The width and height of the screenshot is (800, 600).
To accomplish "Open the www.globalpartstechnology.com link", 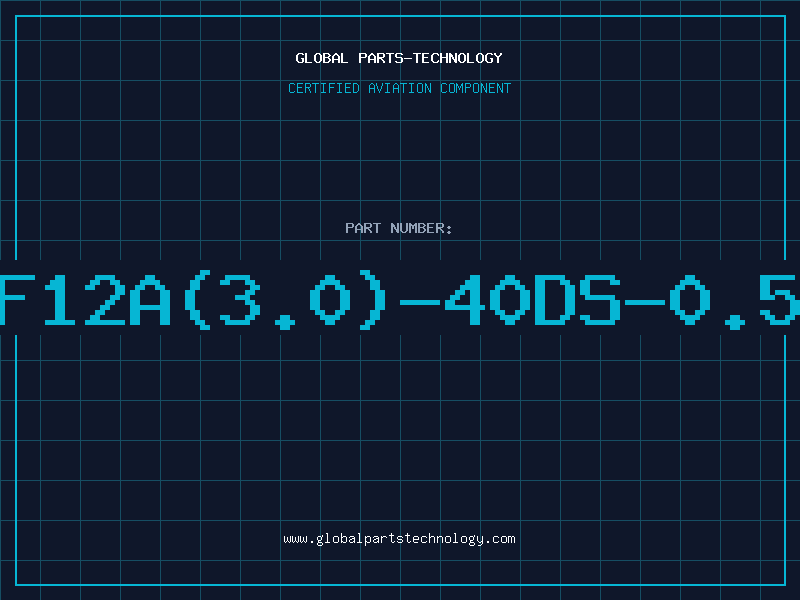I will pyautogui.click(x=399, y=539).
